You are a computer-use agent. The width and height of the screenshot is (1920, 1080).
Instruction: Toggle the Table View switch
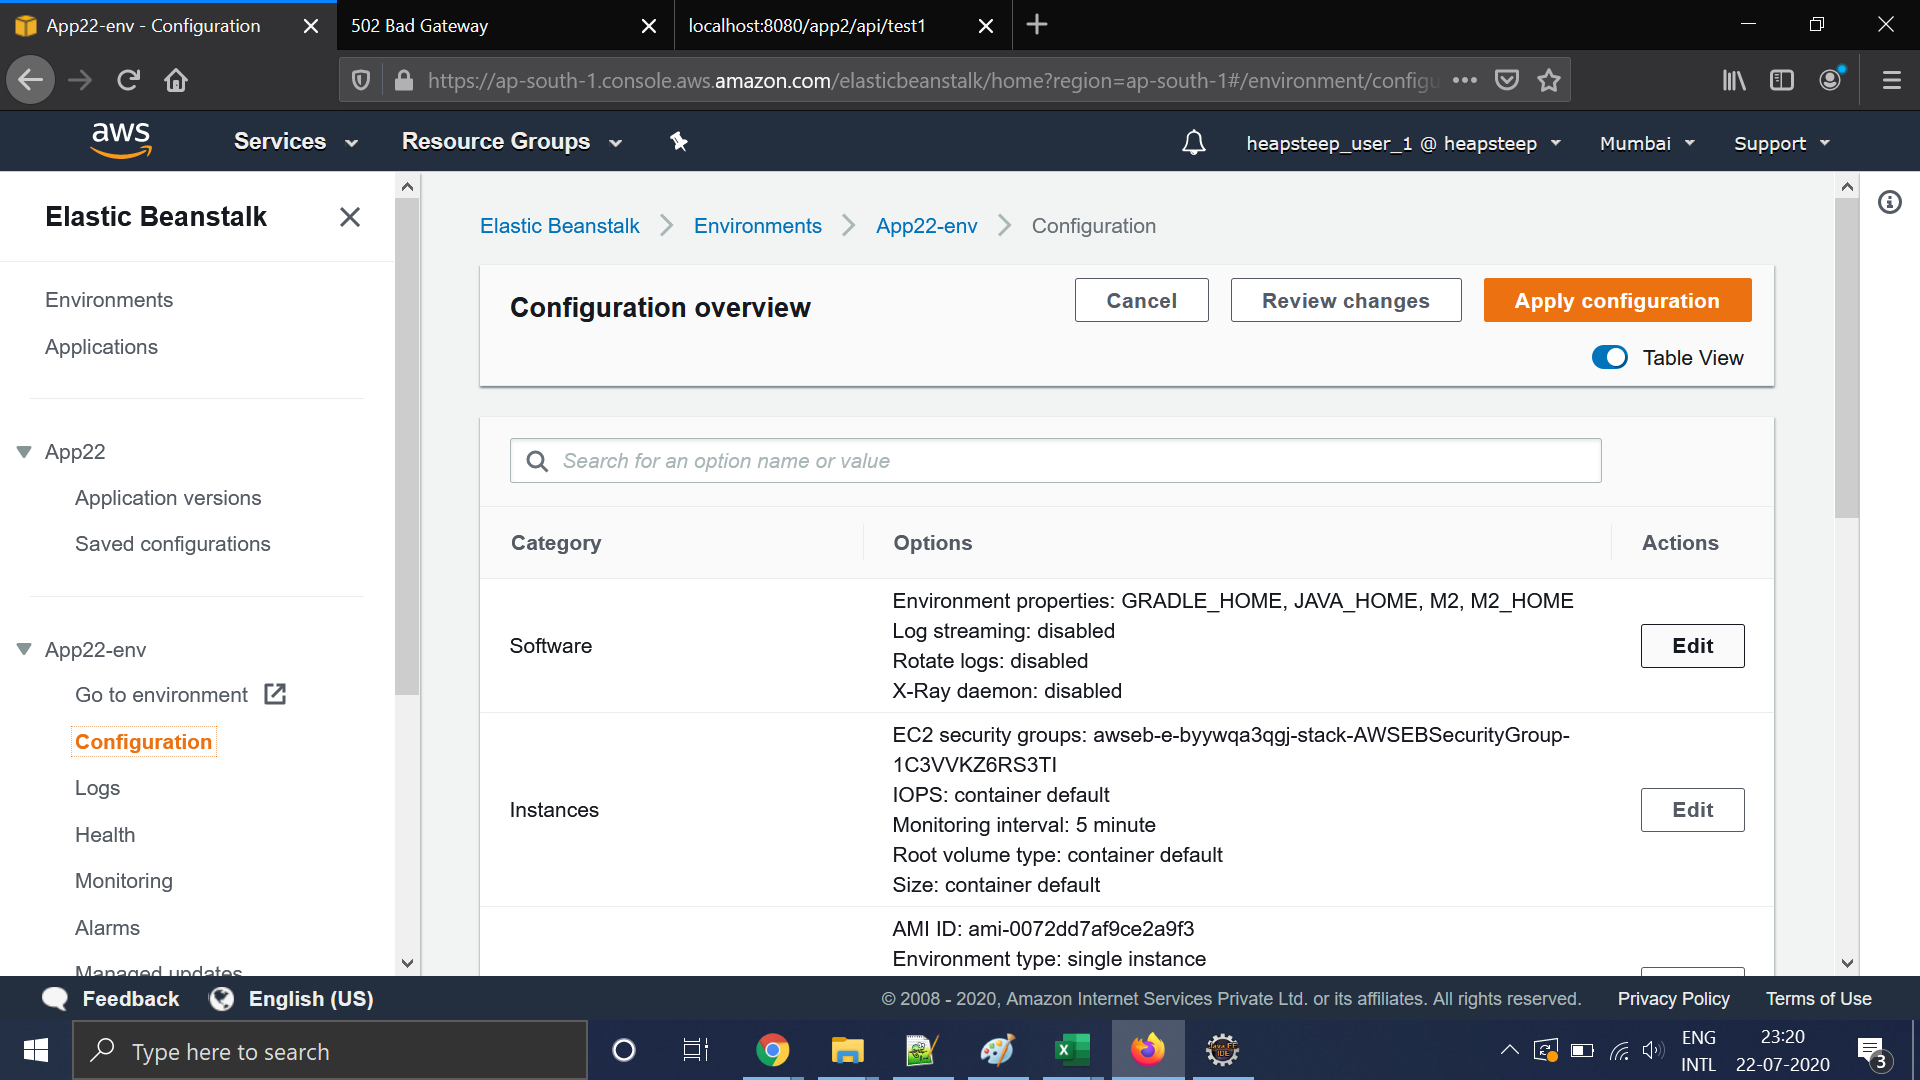1610,358
